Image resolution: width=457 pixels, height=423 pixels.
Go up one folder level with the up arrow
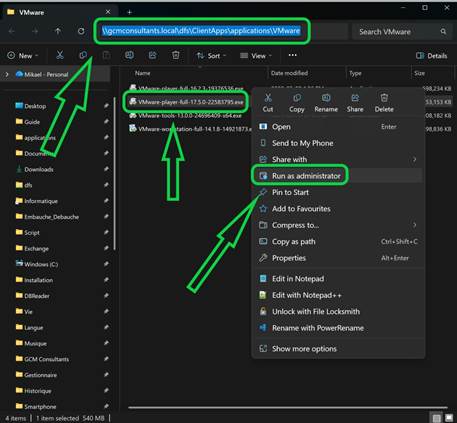point(58,31)
